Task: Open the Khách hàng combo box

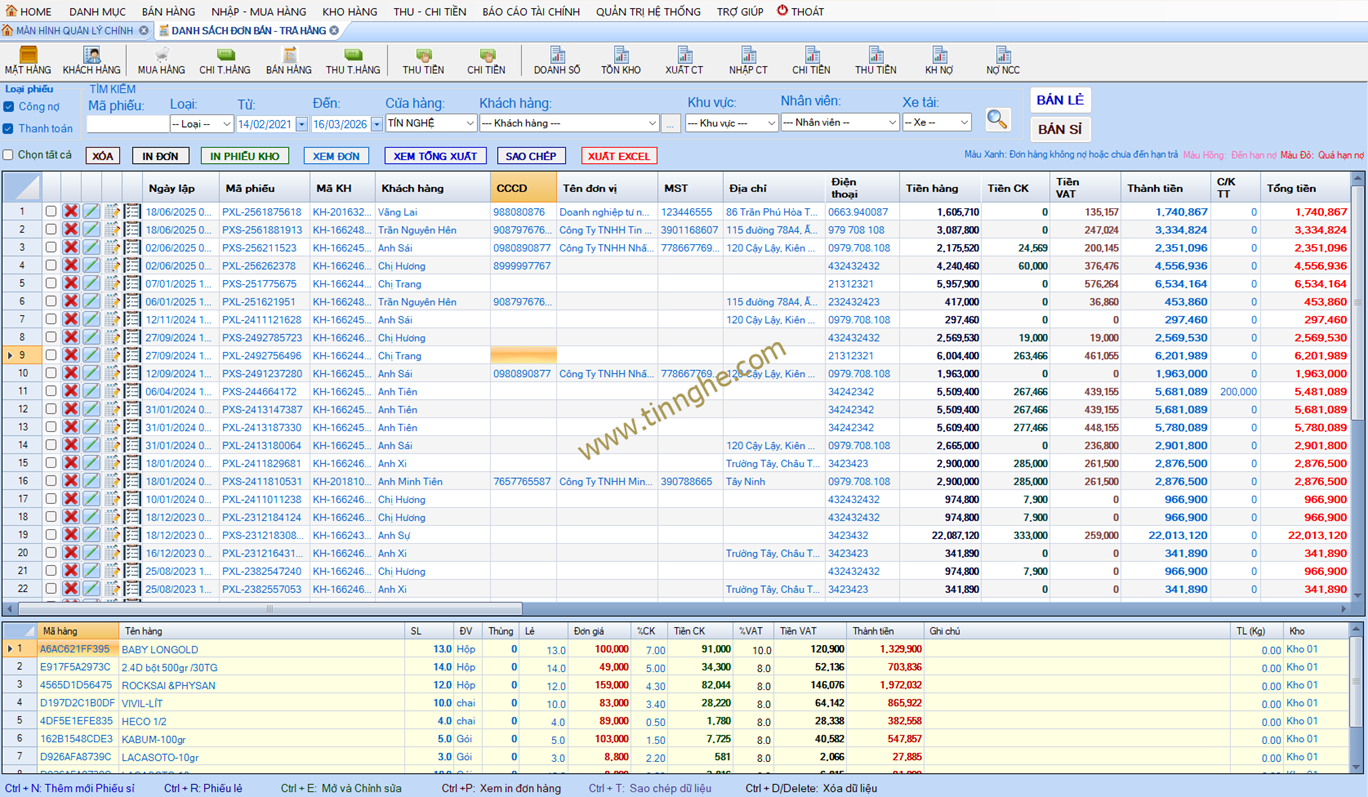Action: click(569, 124)
